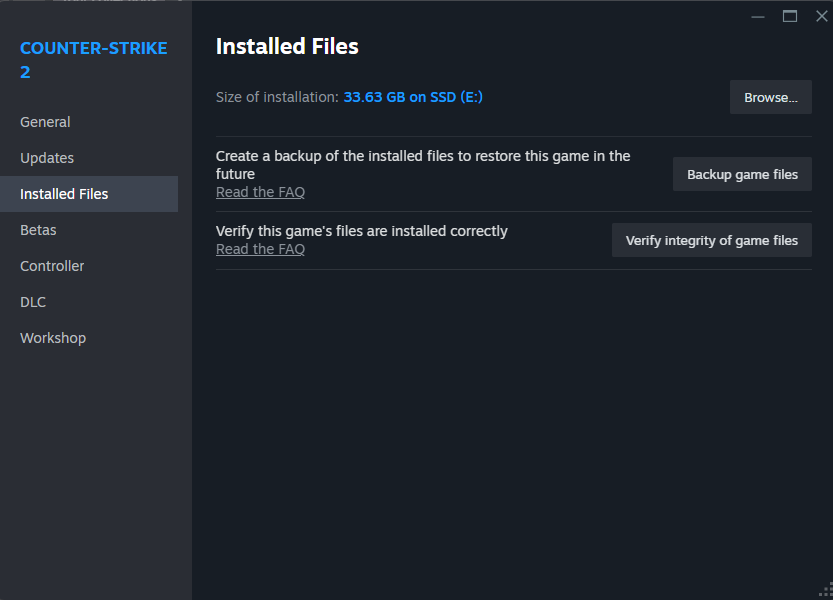Open the Workshop tab
This screenshot has width=833, height=600.
click(53, 338)
